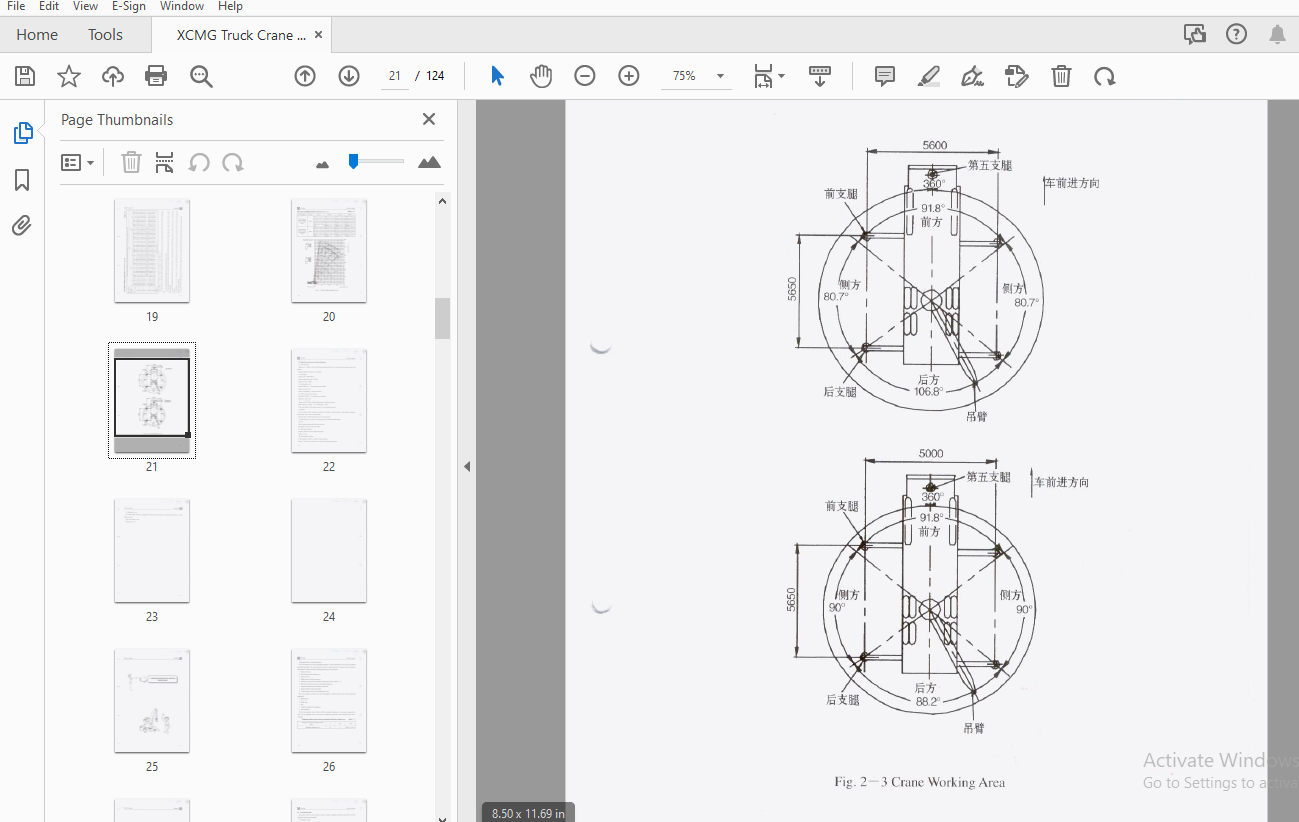Select page 21 thumbnail
Screen dimensions: 1299x822
(152, 400)
